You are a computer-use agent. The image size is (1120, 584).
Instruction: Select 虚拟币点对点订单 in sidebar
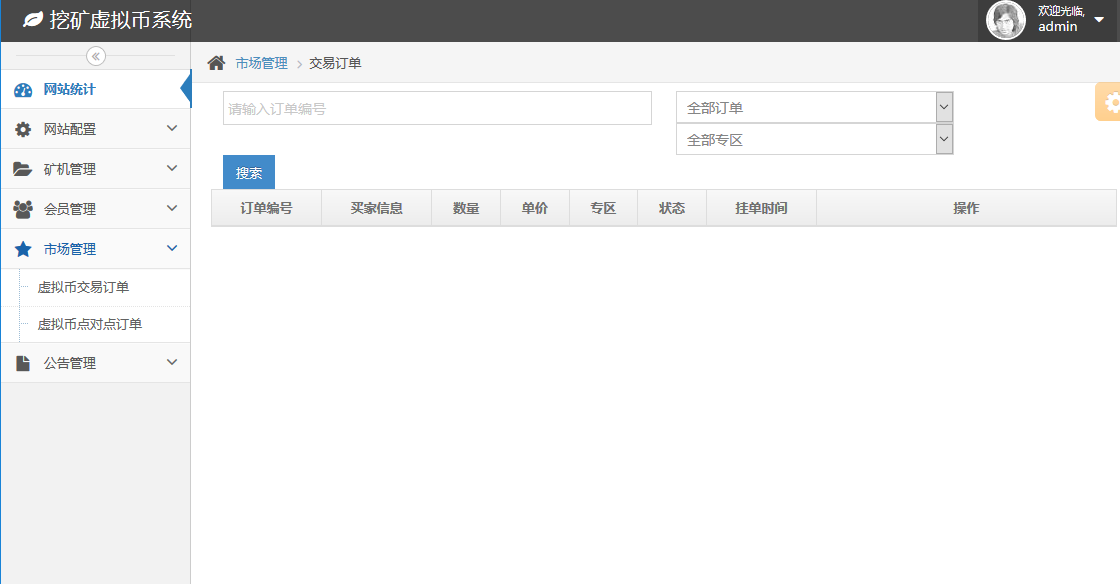click(89, 325)
